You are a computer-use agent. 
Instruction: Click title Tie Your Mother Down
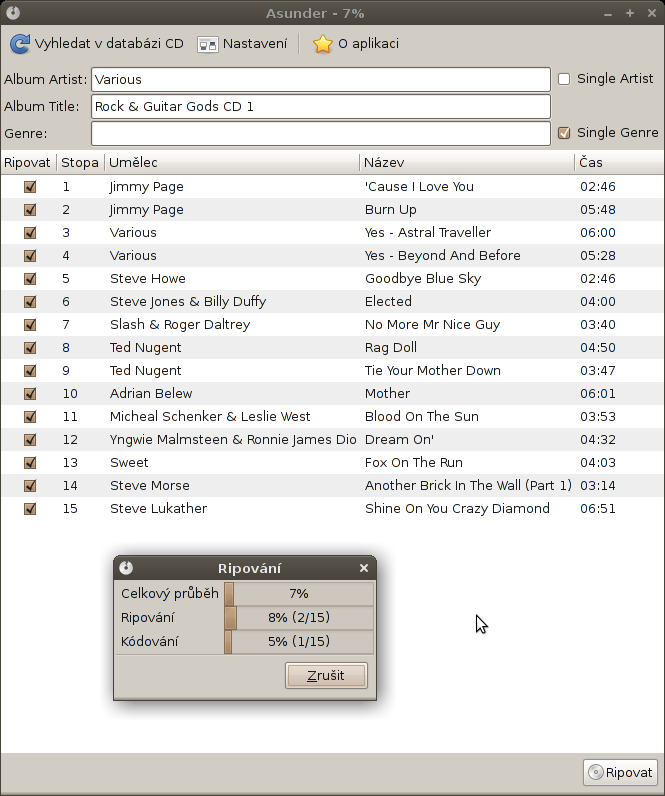pos(433,371)
